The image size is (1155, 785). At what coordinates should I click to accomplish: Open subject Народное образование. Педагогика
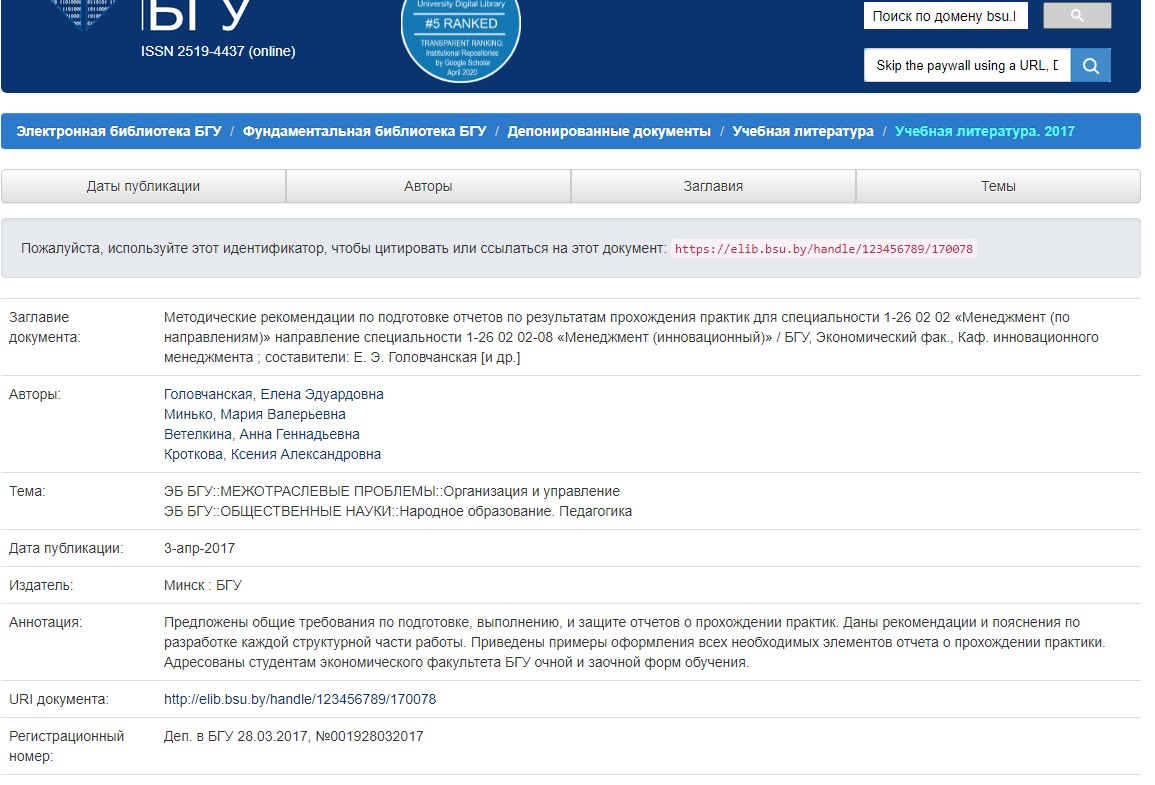(x=398, y=511)
